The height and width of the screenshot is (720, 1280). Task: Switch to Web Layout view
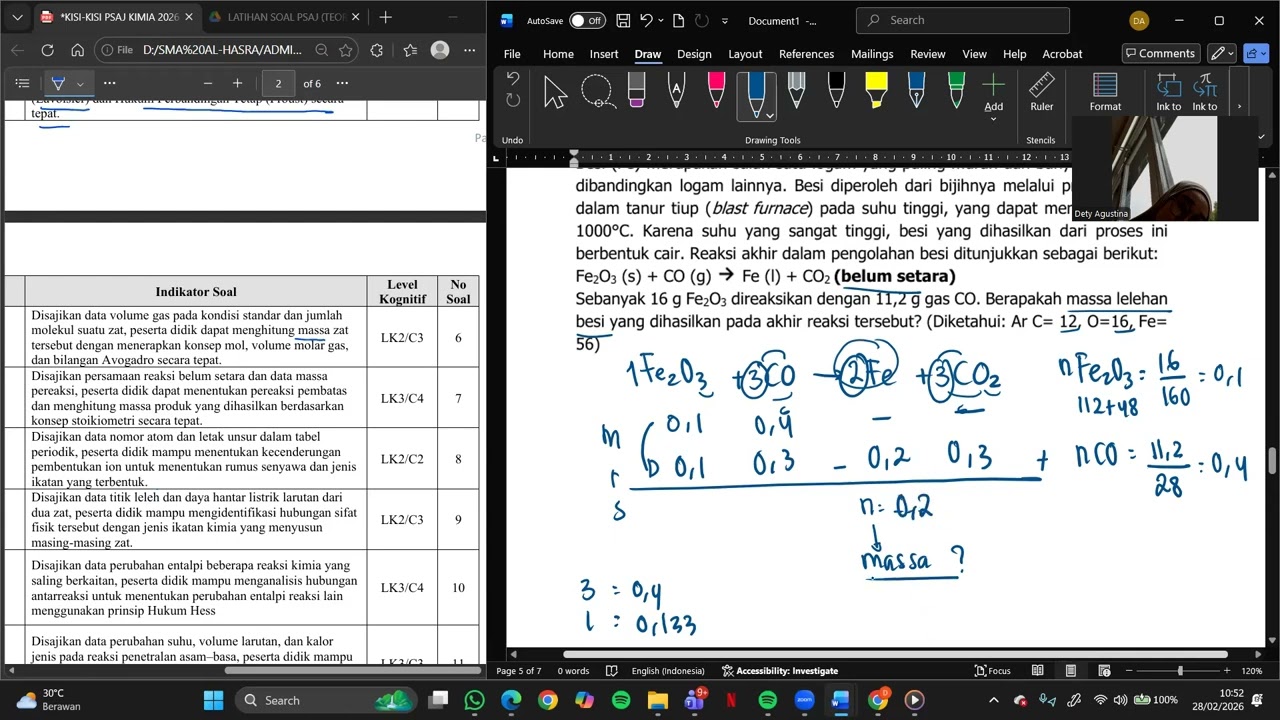[1104, 671]
